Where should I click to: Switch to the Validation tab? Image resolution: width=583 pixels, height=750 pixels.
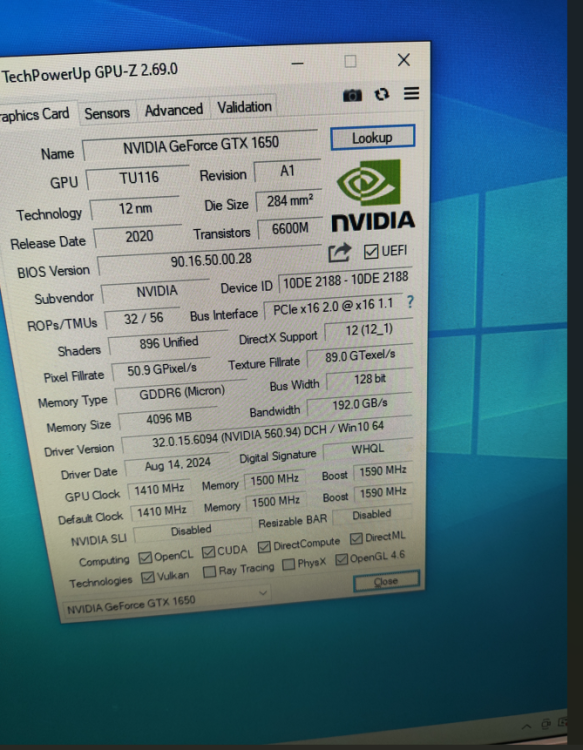[x=244, y=107]
